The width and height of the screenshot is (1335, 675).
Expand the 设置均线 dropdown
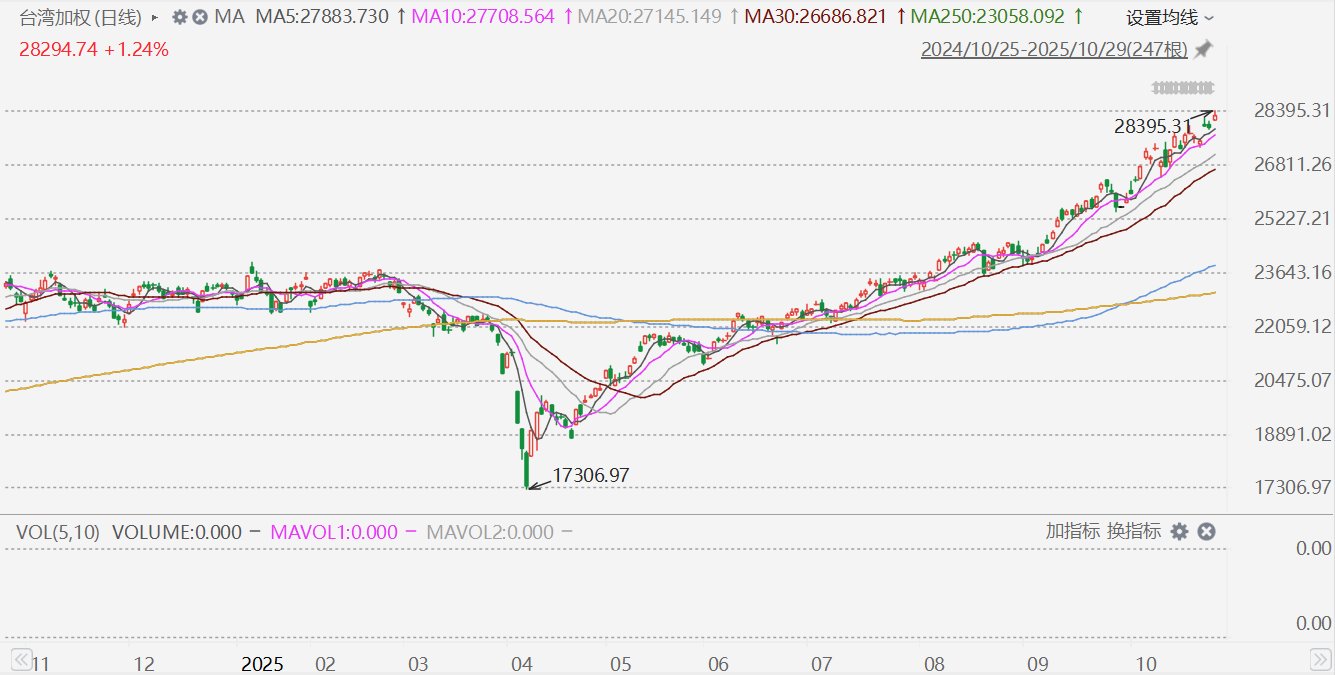point(1170,18)
